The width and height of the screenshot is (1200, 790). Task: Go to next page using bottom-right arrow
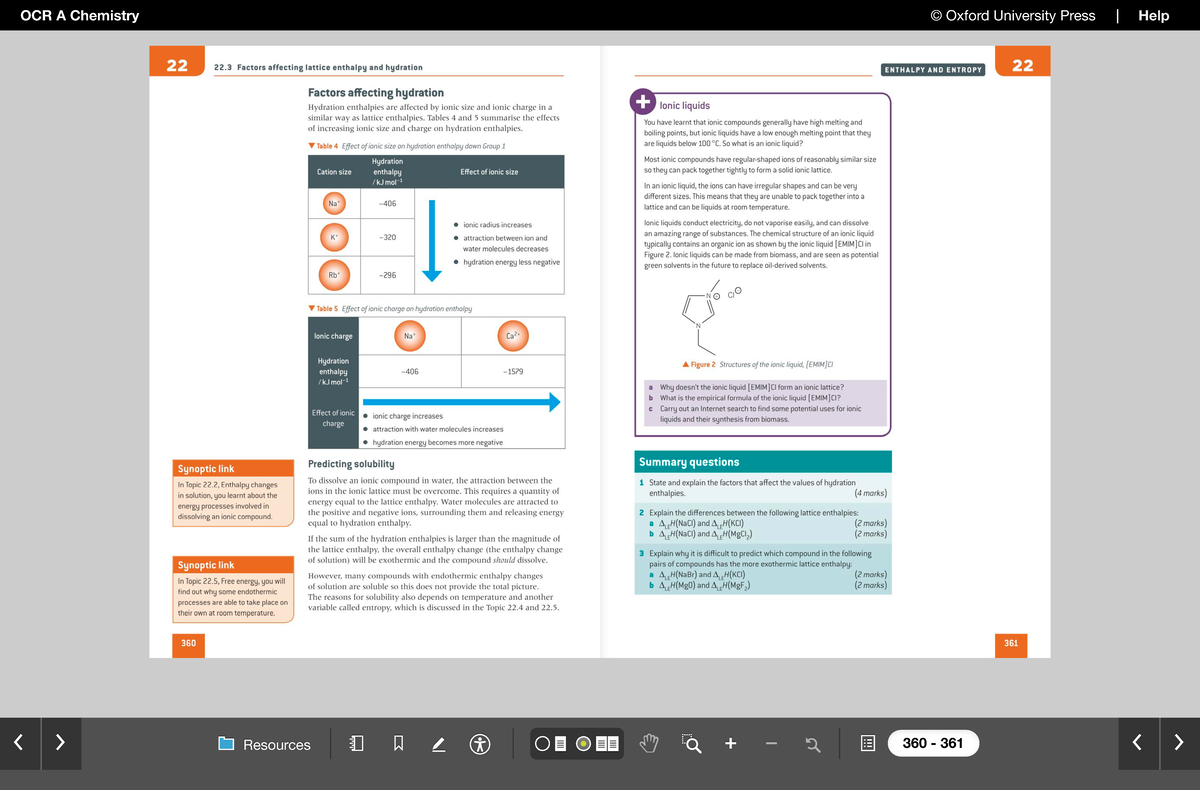coord(1178,742)
